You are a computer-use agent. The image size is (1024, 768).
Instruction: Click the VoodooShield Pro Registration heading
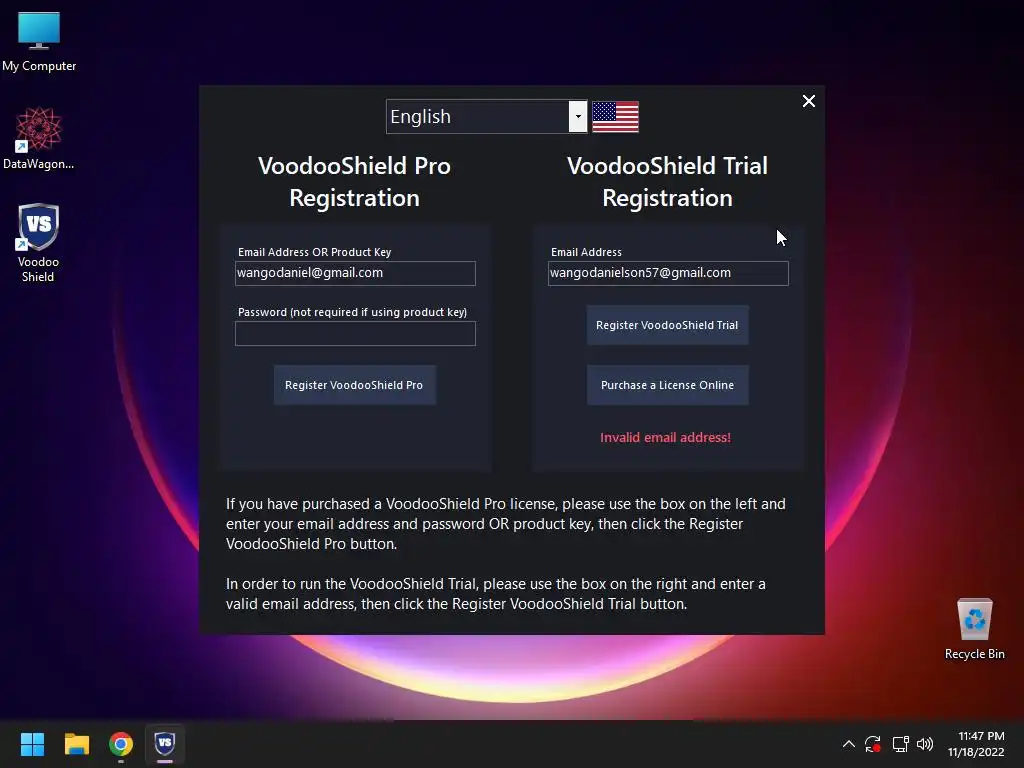[x=355, y=182]
